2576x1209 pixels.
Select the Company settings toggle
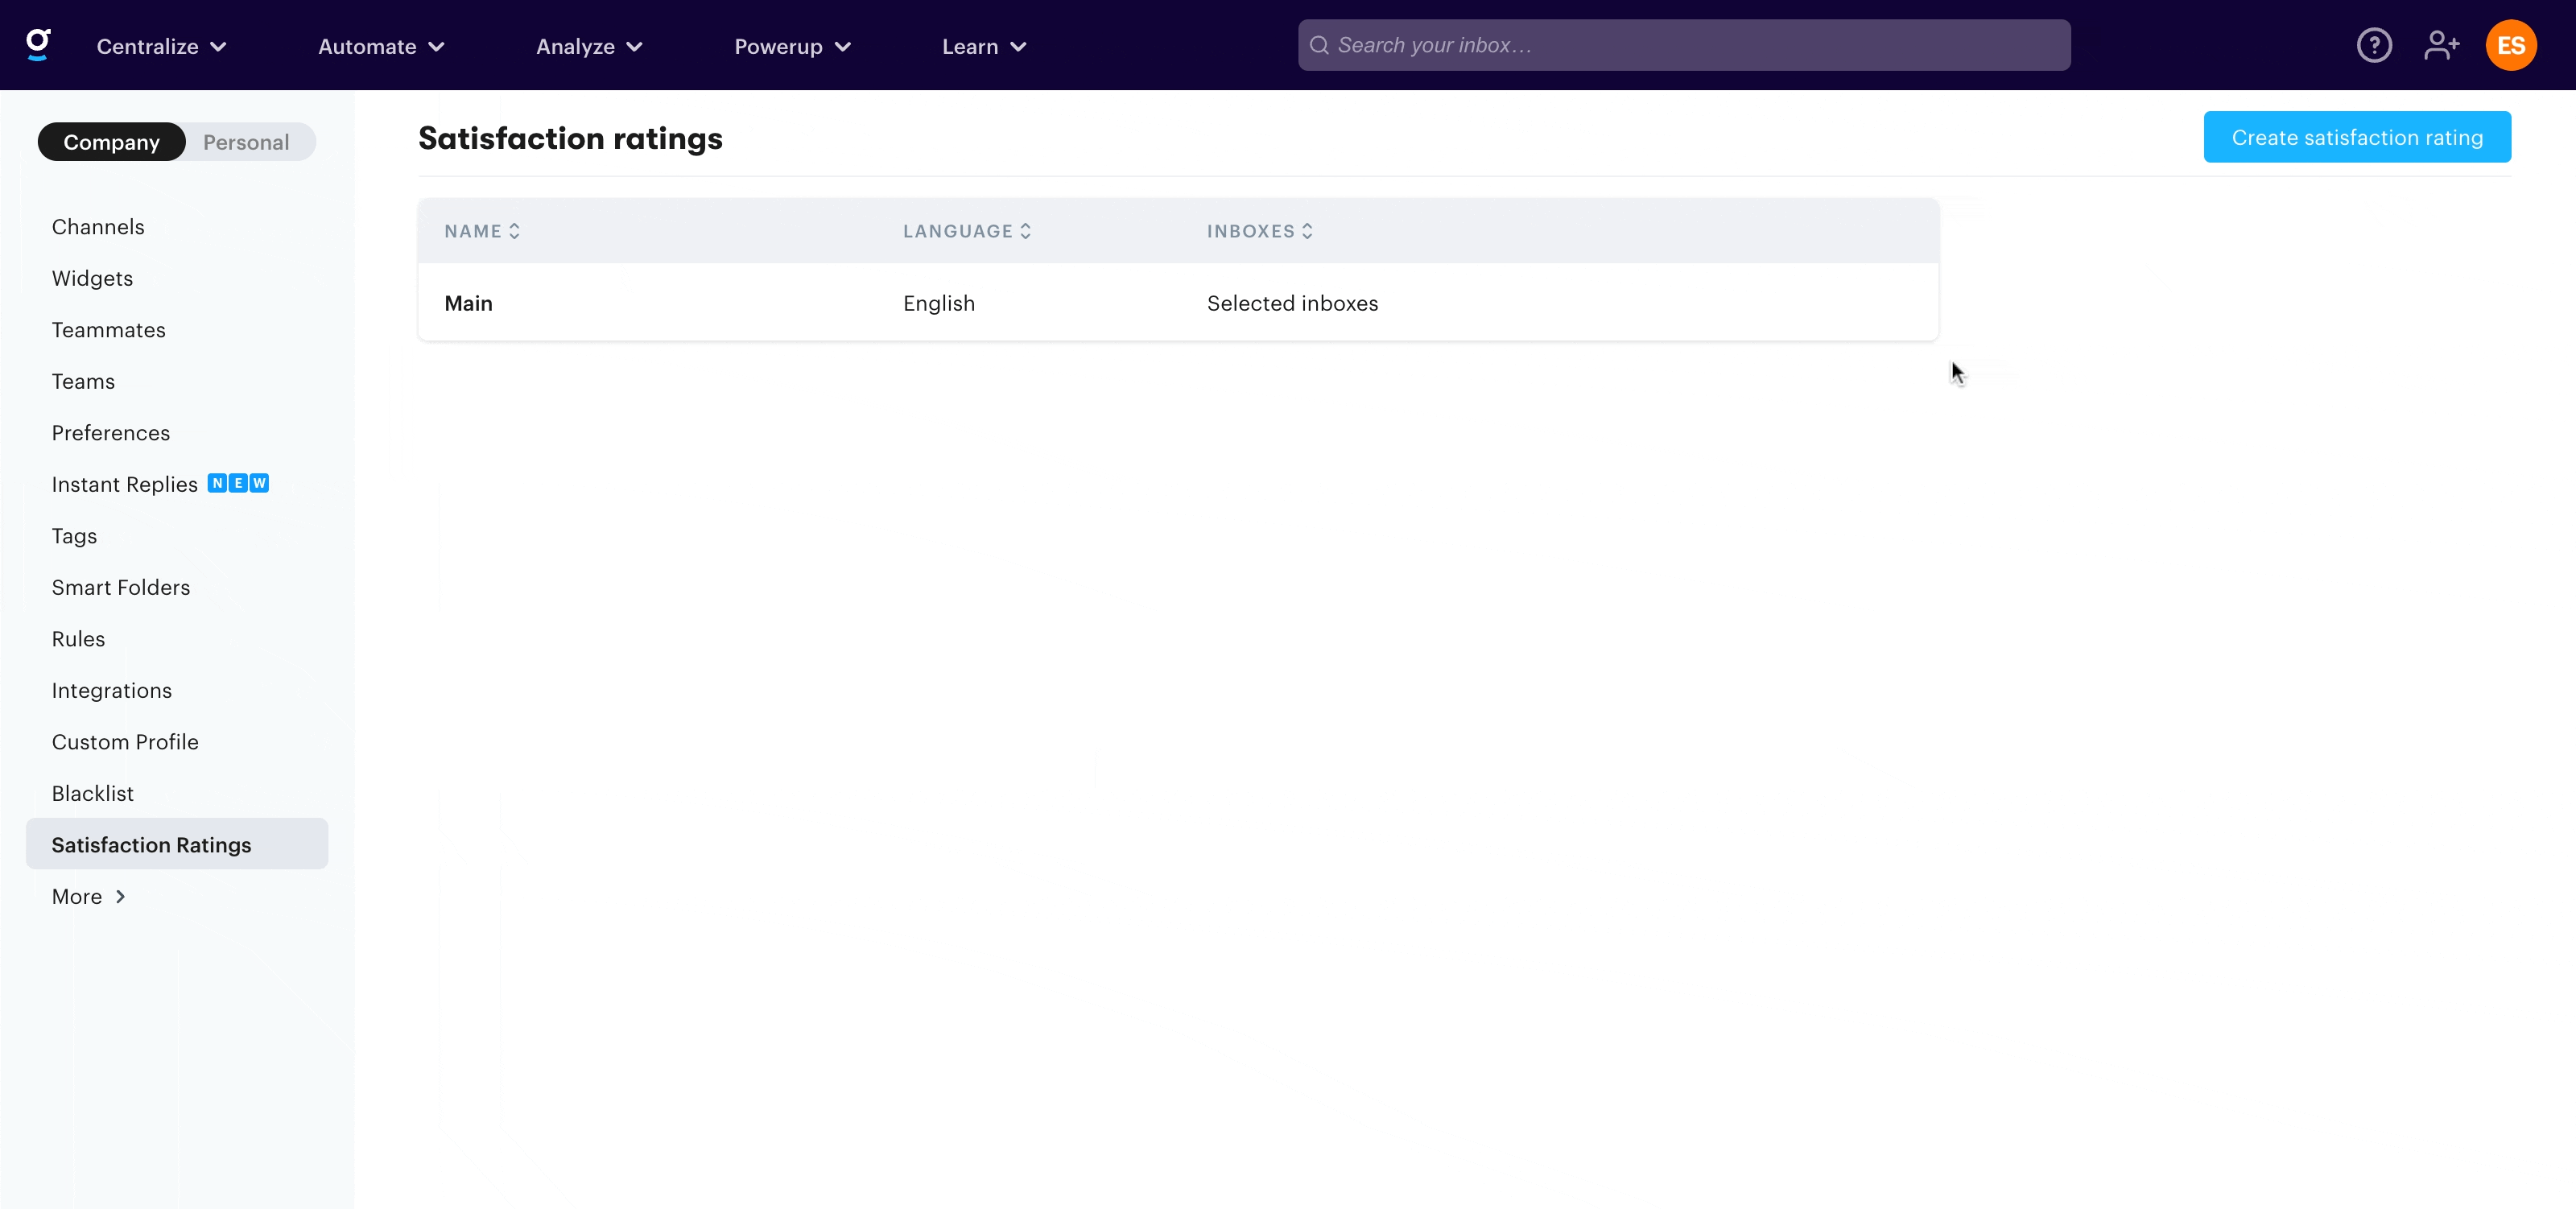[111, 142]
